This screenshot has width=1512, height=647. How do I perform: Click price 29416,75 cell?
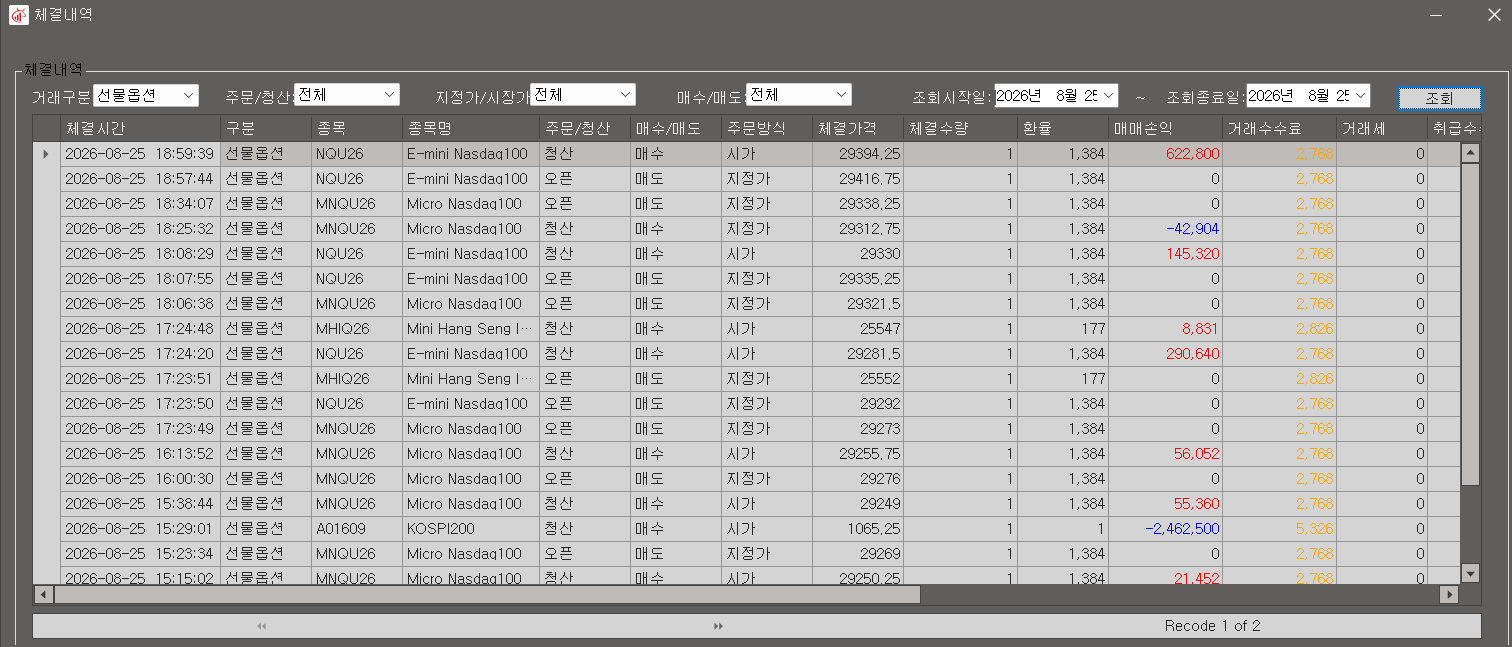point(858,179)
